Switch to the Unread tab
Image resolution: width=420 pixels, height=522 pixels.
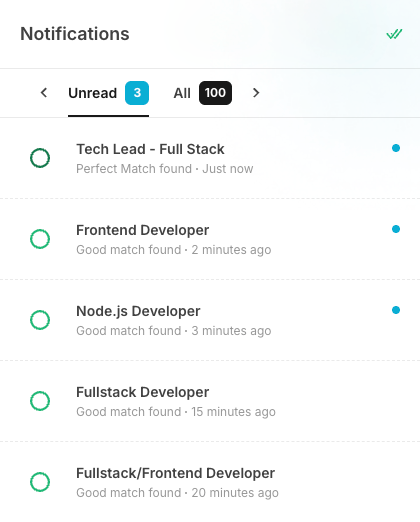coord(108,93)
